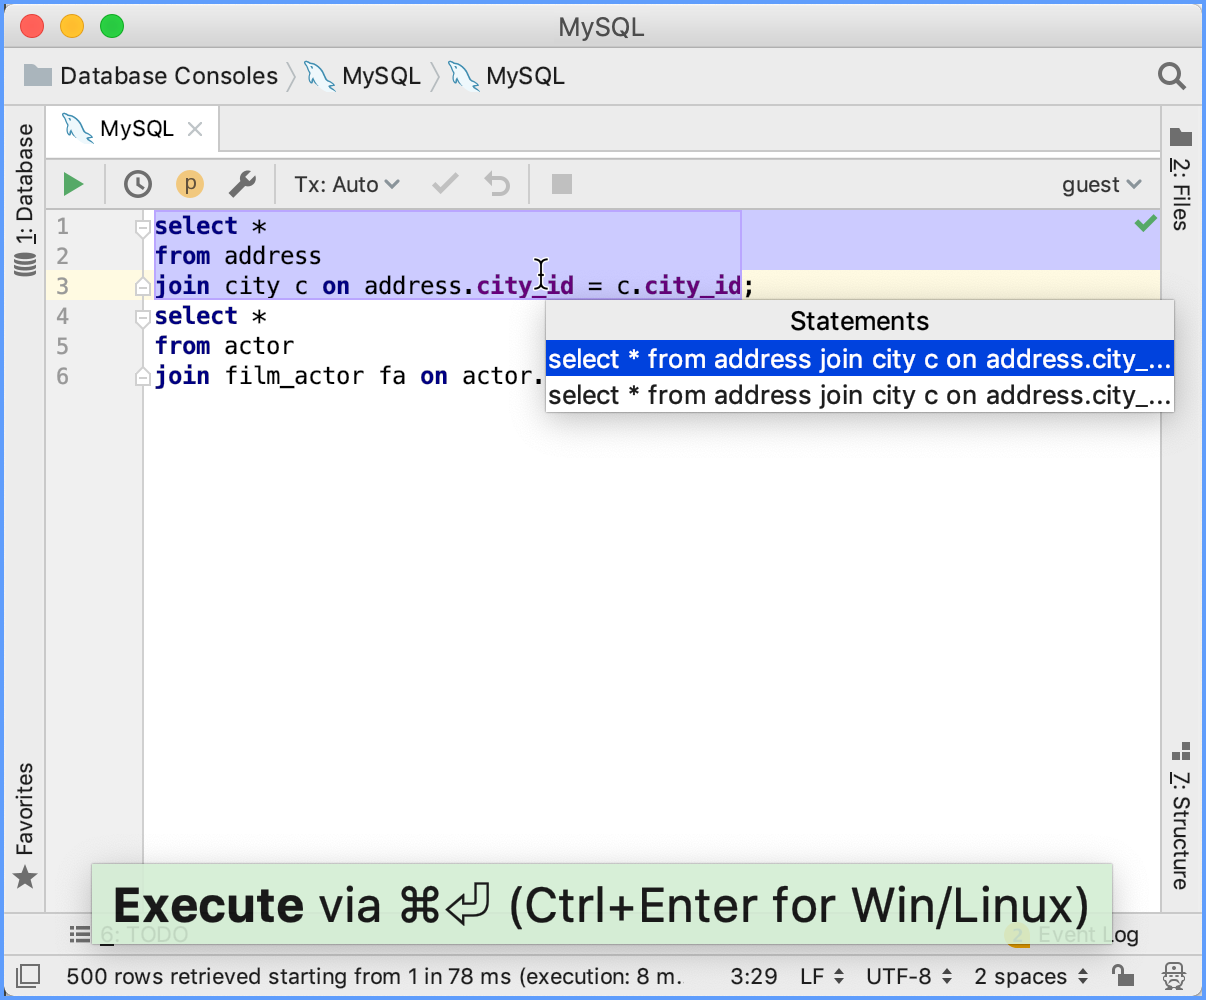
Task: Click the Rollback arrow icon
Action: (x=497, y=184)
